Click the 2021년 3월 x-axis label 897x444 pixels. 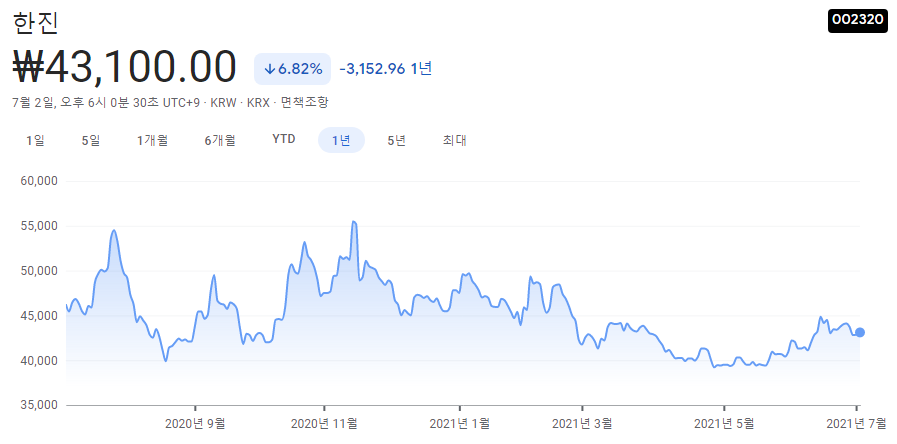click(x=582, y=424)
